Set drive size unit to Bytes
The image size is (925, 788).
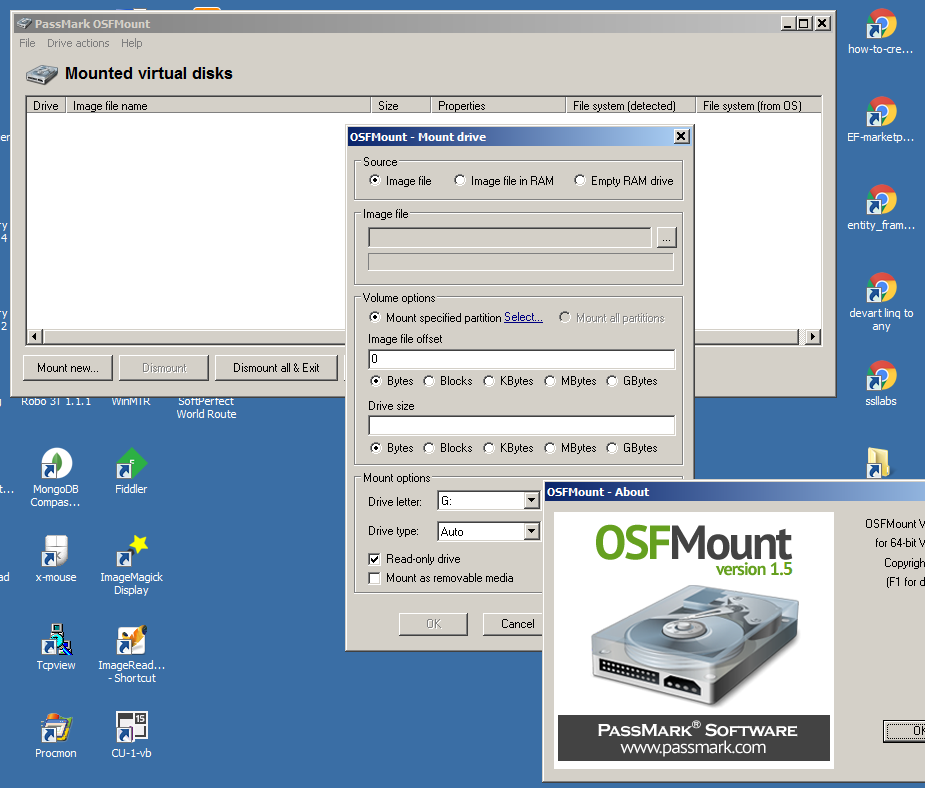click(x=375, y=448)
